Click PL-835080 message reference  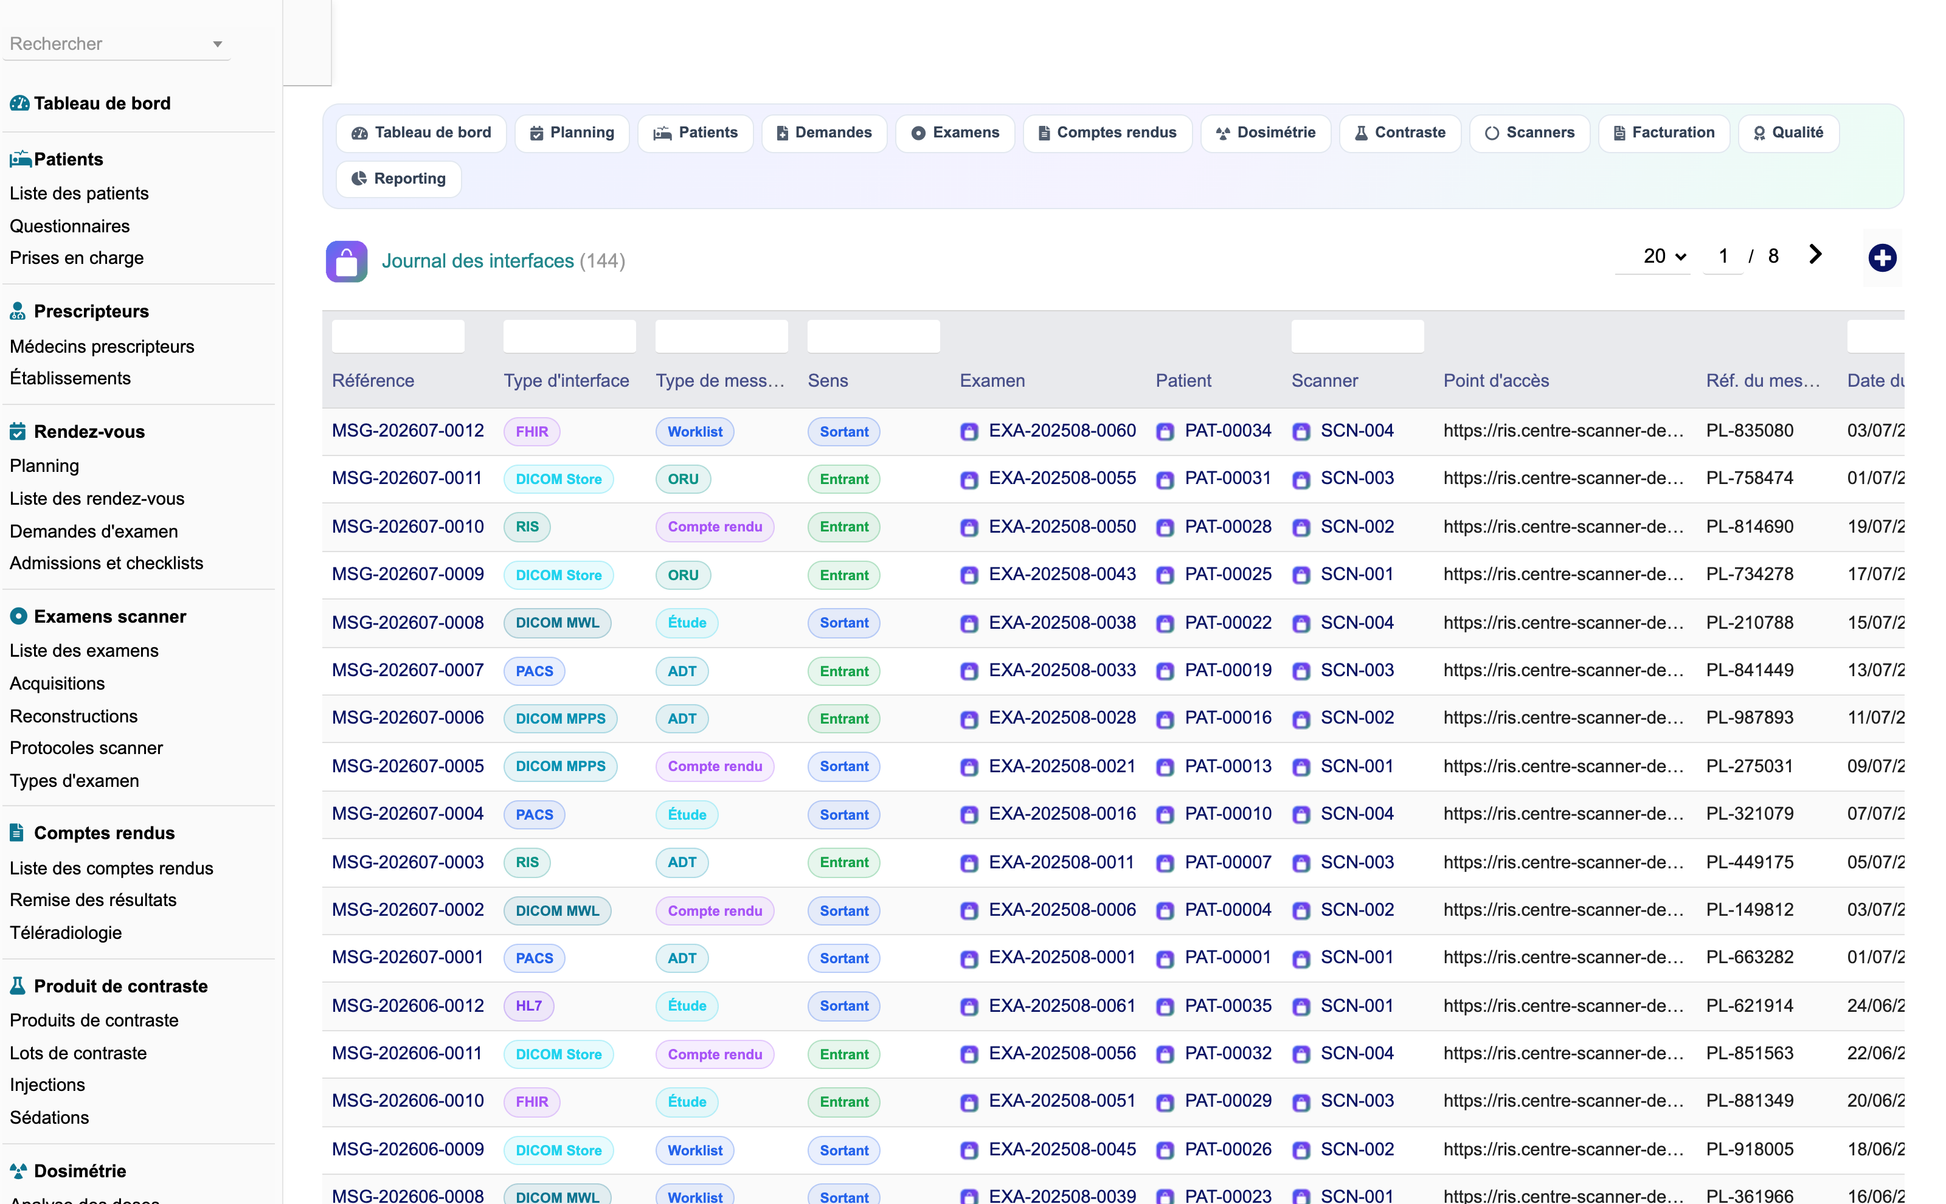1750,431
